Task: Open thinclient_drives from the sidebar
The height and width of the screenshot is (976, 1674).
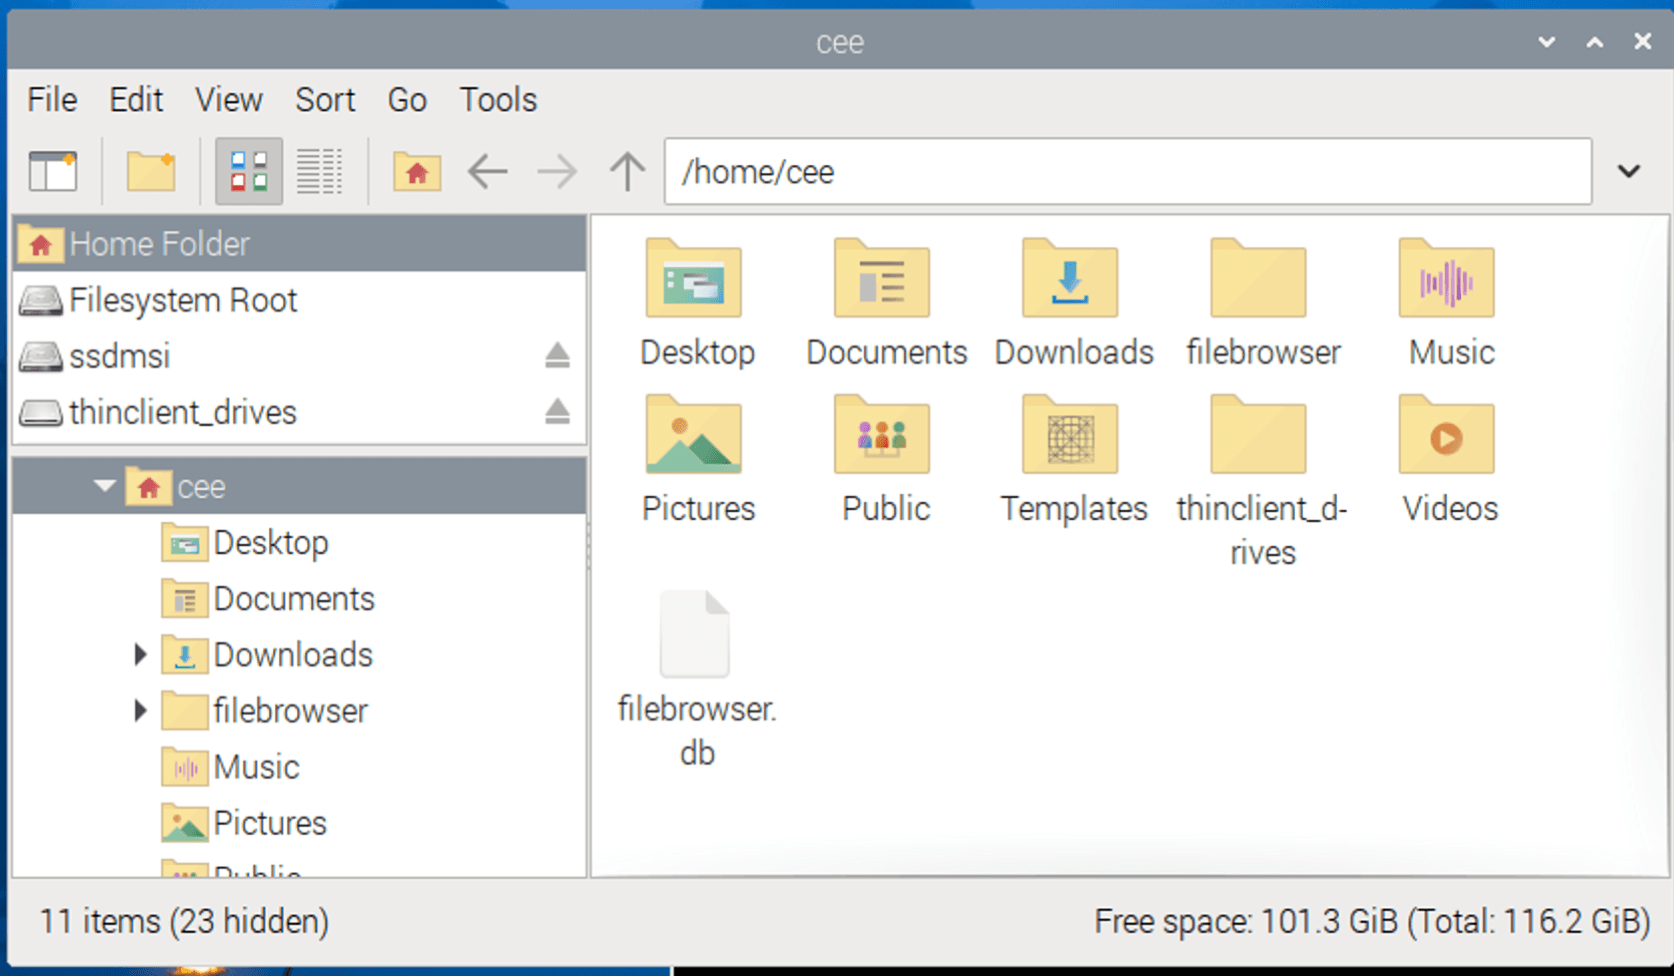Action: 182,411
